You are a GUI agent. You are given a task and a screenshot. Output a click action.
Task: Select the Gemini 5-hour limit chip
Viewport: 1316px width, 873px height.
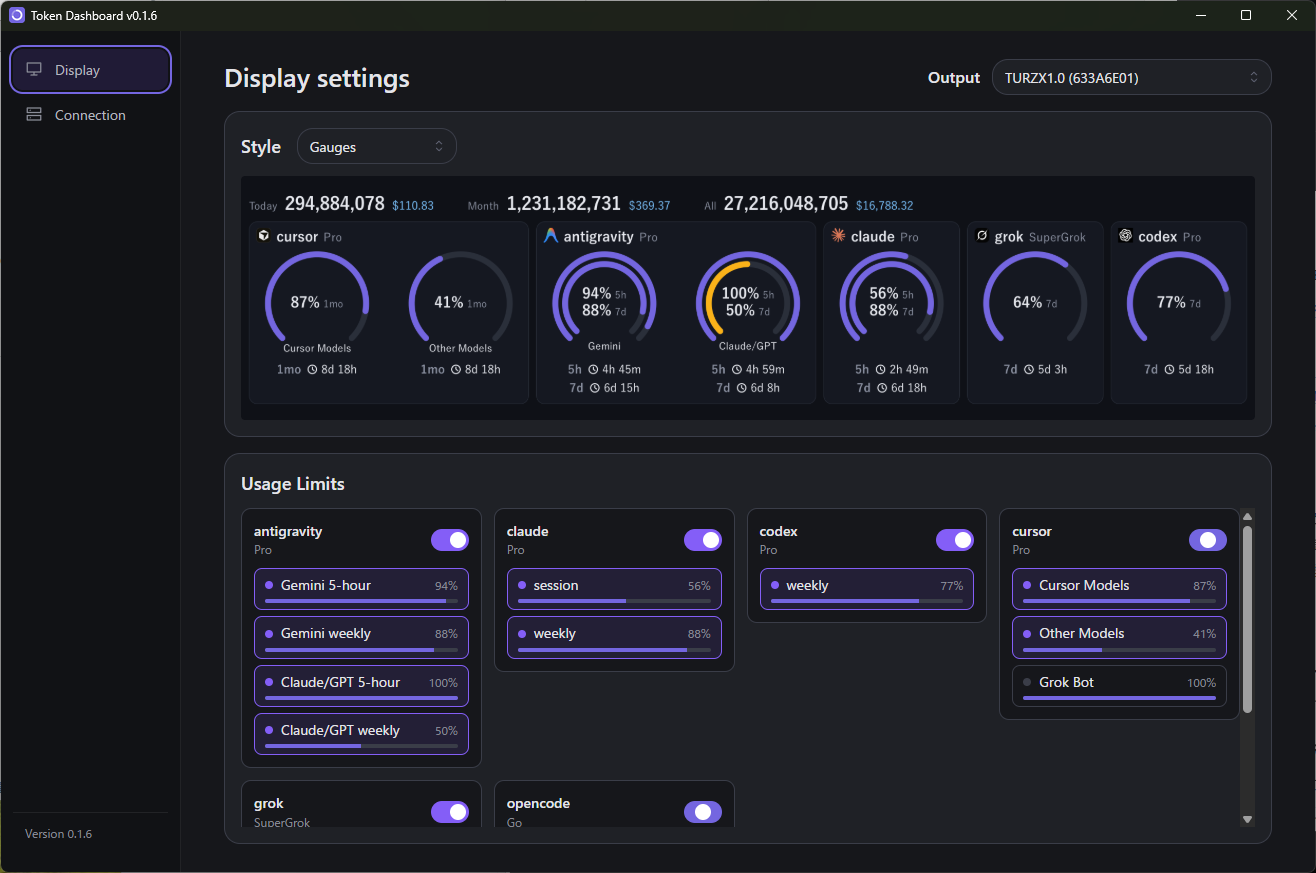(x=361, y=589)
